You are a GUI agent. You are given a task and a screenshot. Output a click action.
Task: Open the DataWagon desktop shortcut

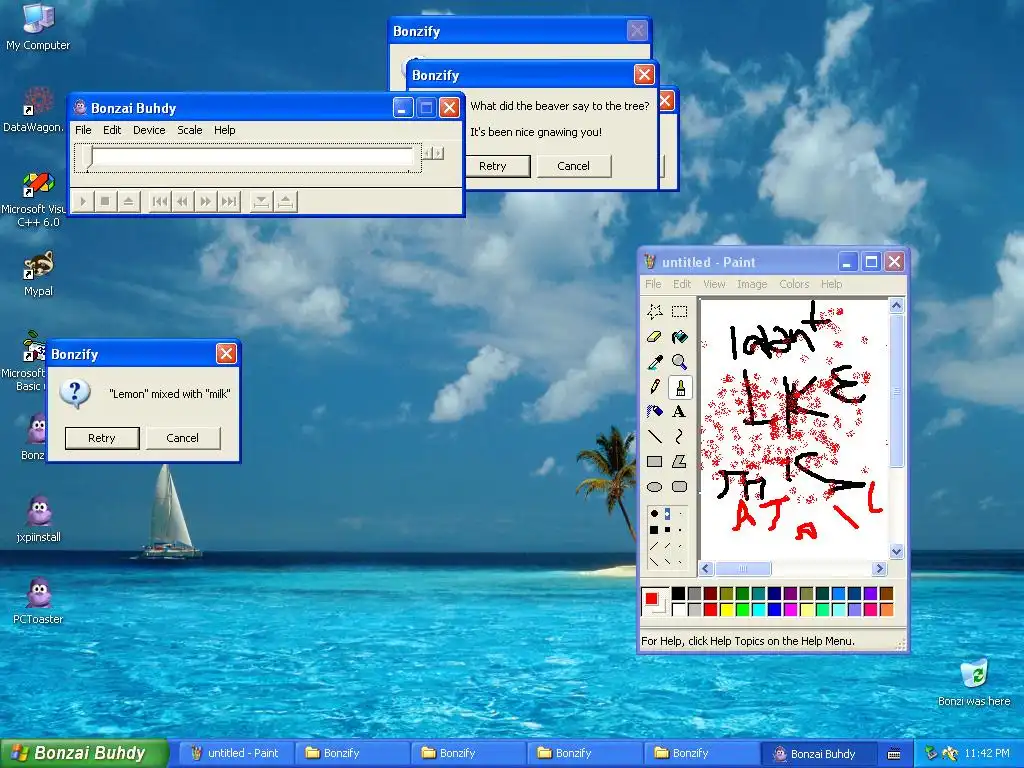click(36, 110)
